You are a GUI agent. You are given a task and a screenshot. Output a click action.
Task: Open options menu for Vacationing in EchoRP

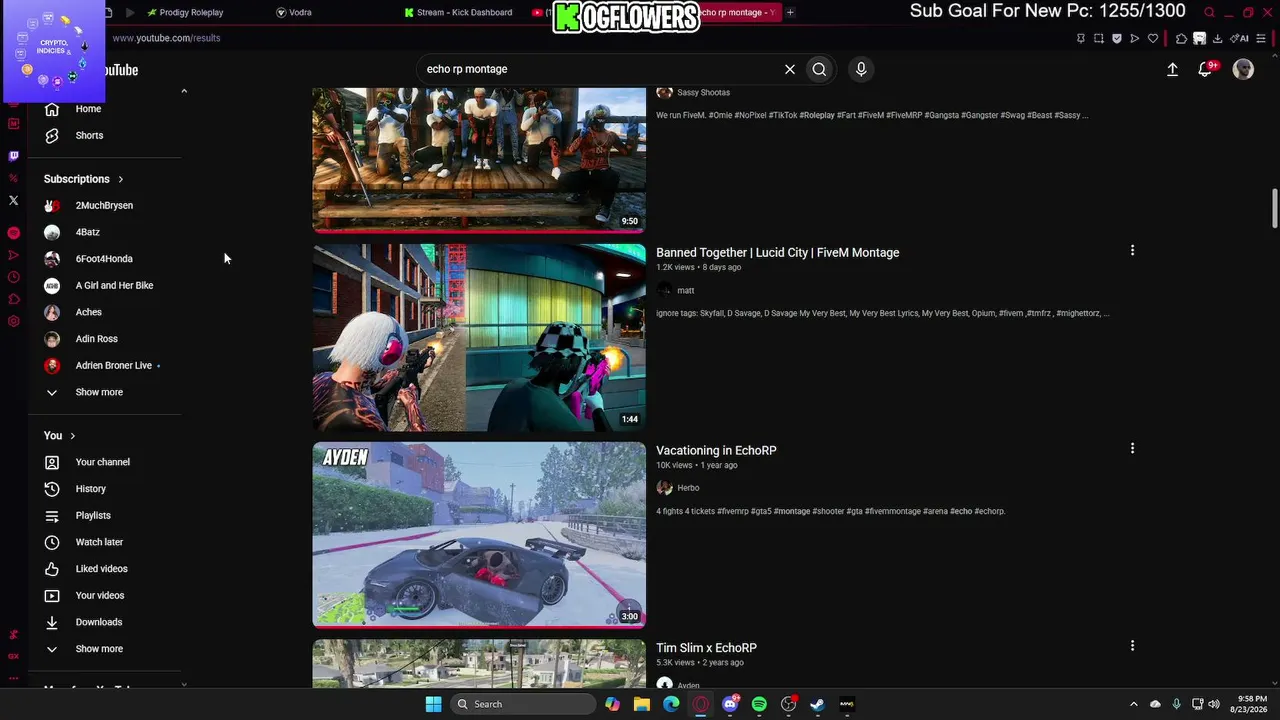pos(1132,449)
